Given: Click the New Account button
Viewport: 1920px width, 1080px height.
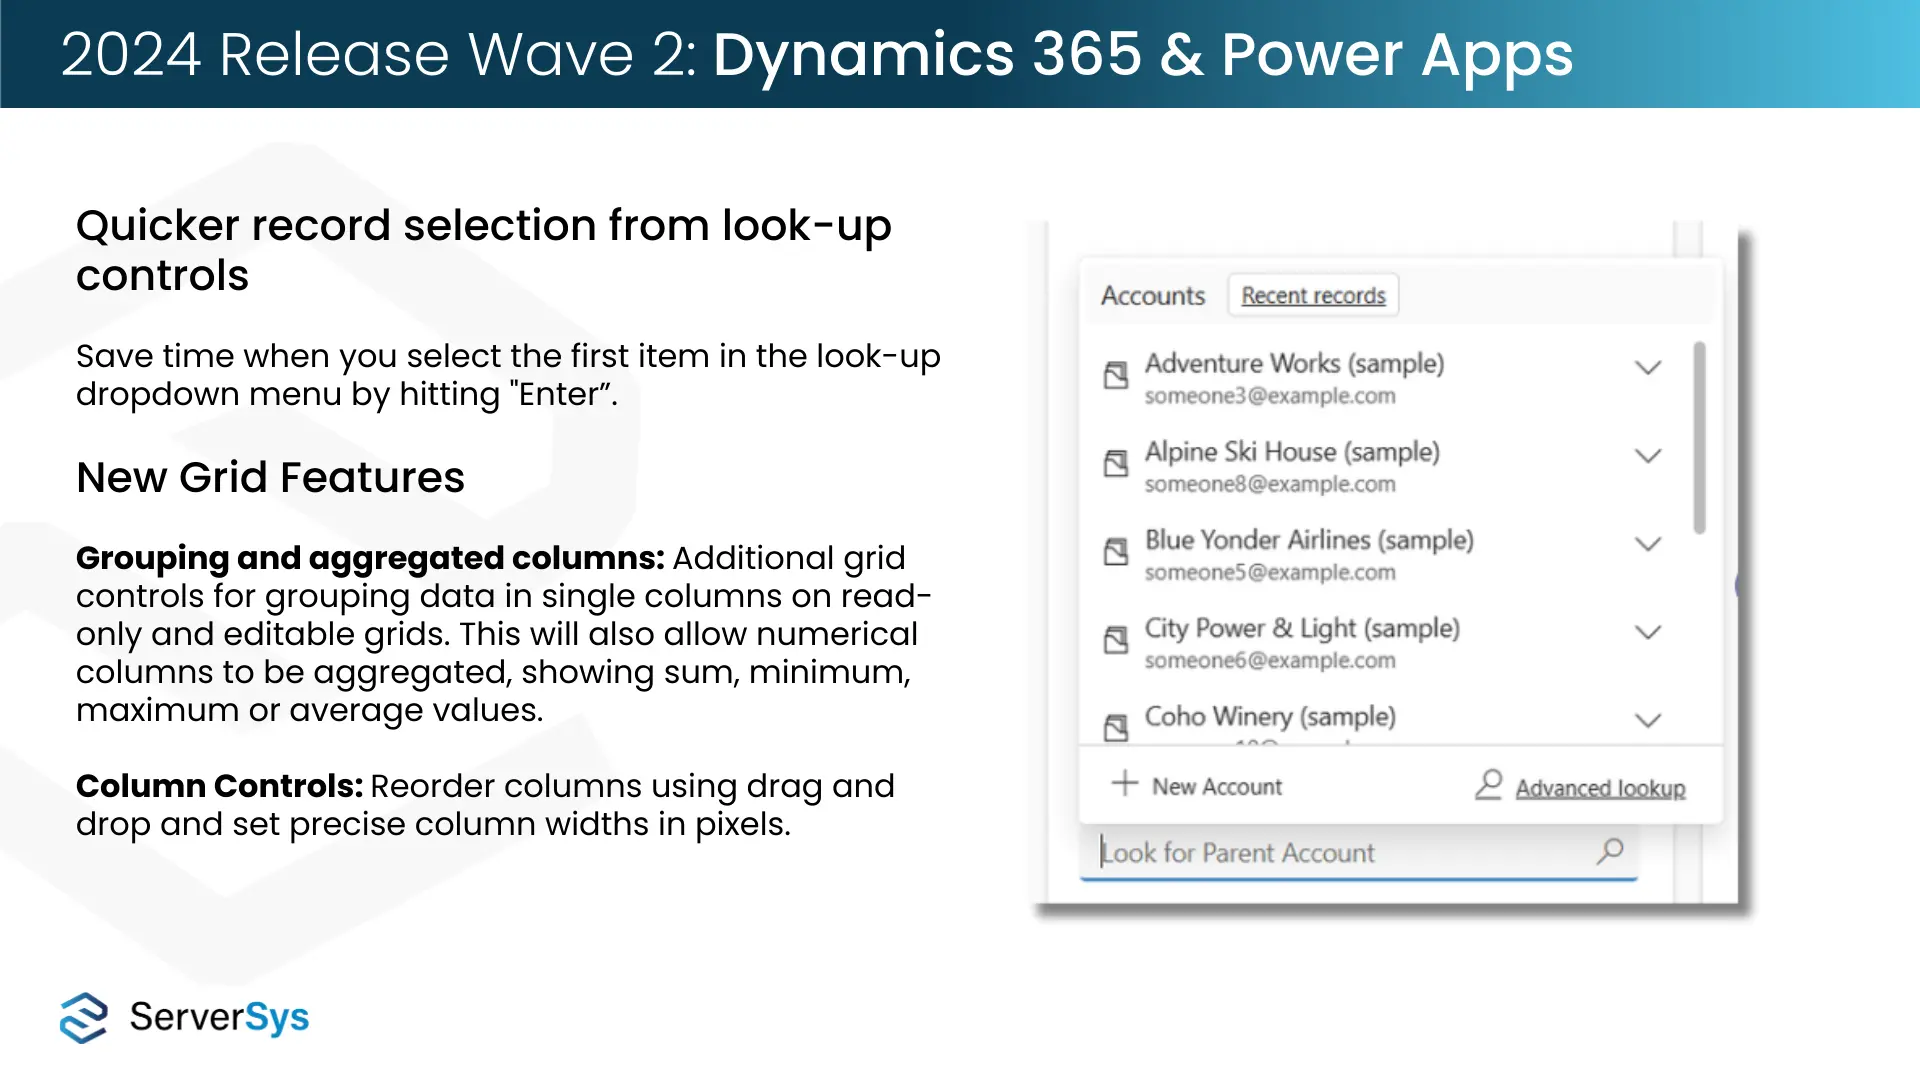Looking at the screenshot, I should (x=1197, y=786).
